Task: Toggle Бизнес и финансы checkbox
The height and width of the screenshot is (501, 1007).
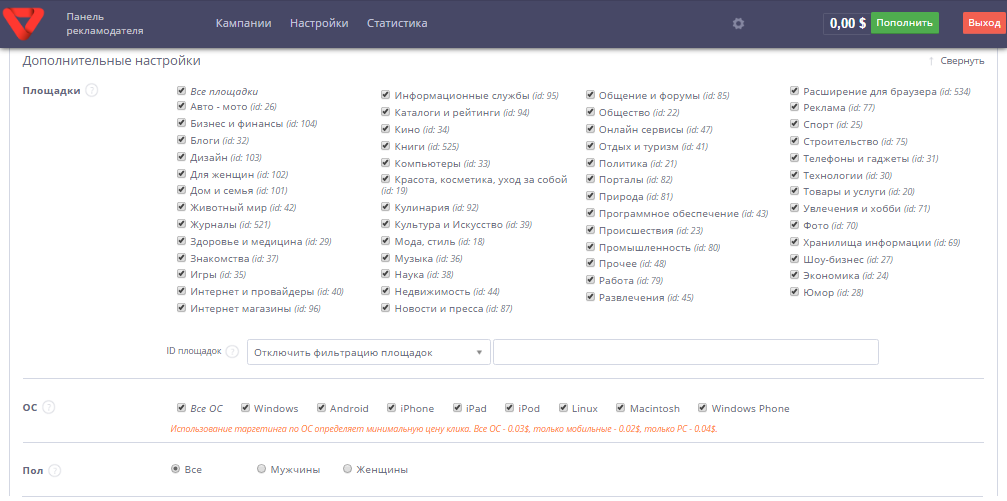Action: [181, 123]
